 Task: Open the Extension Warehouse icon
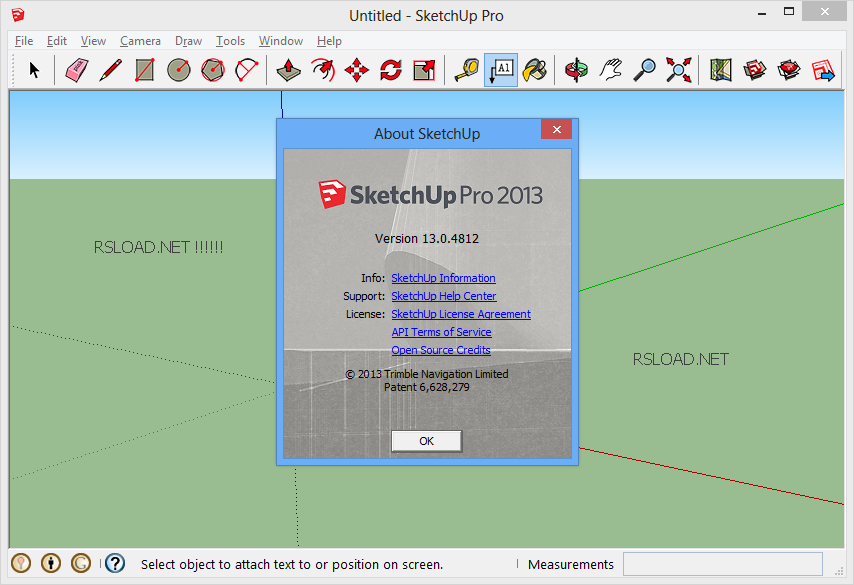pos(789,70)
